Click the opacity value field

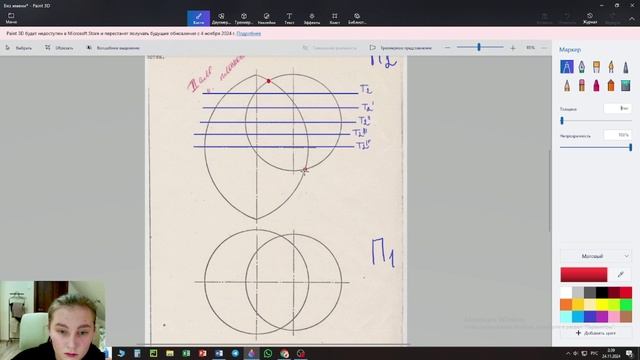[x=618, y=135]
